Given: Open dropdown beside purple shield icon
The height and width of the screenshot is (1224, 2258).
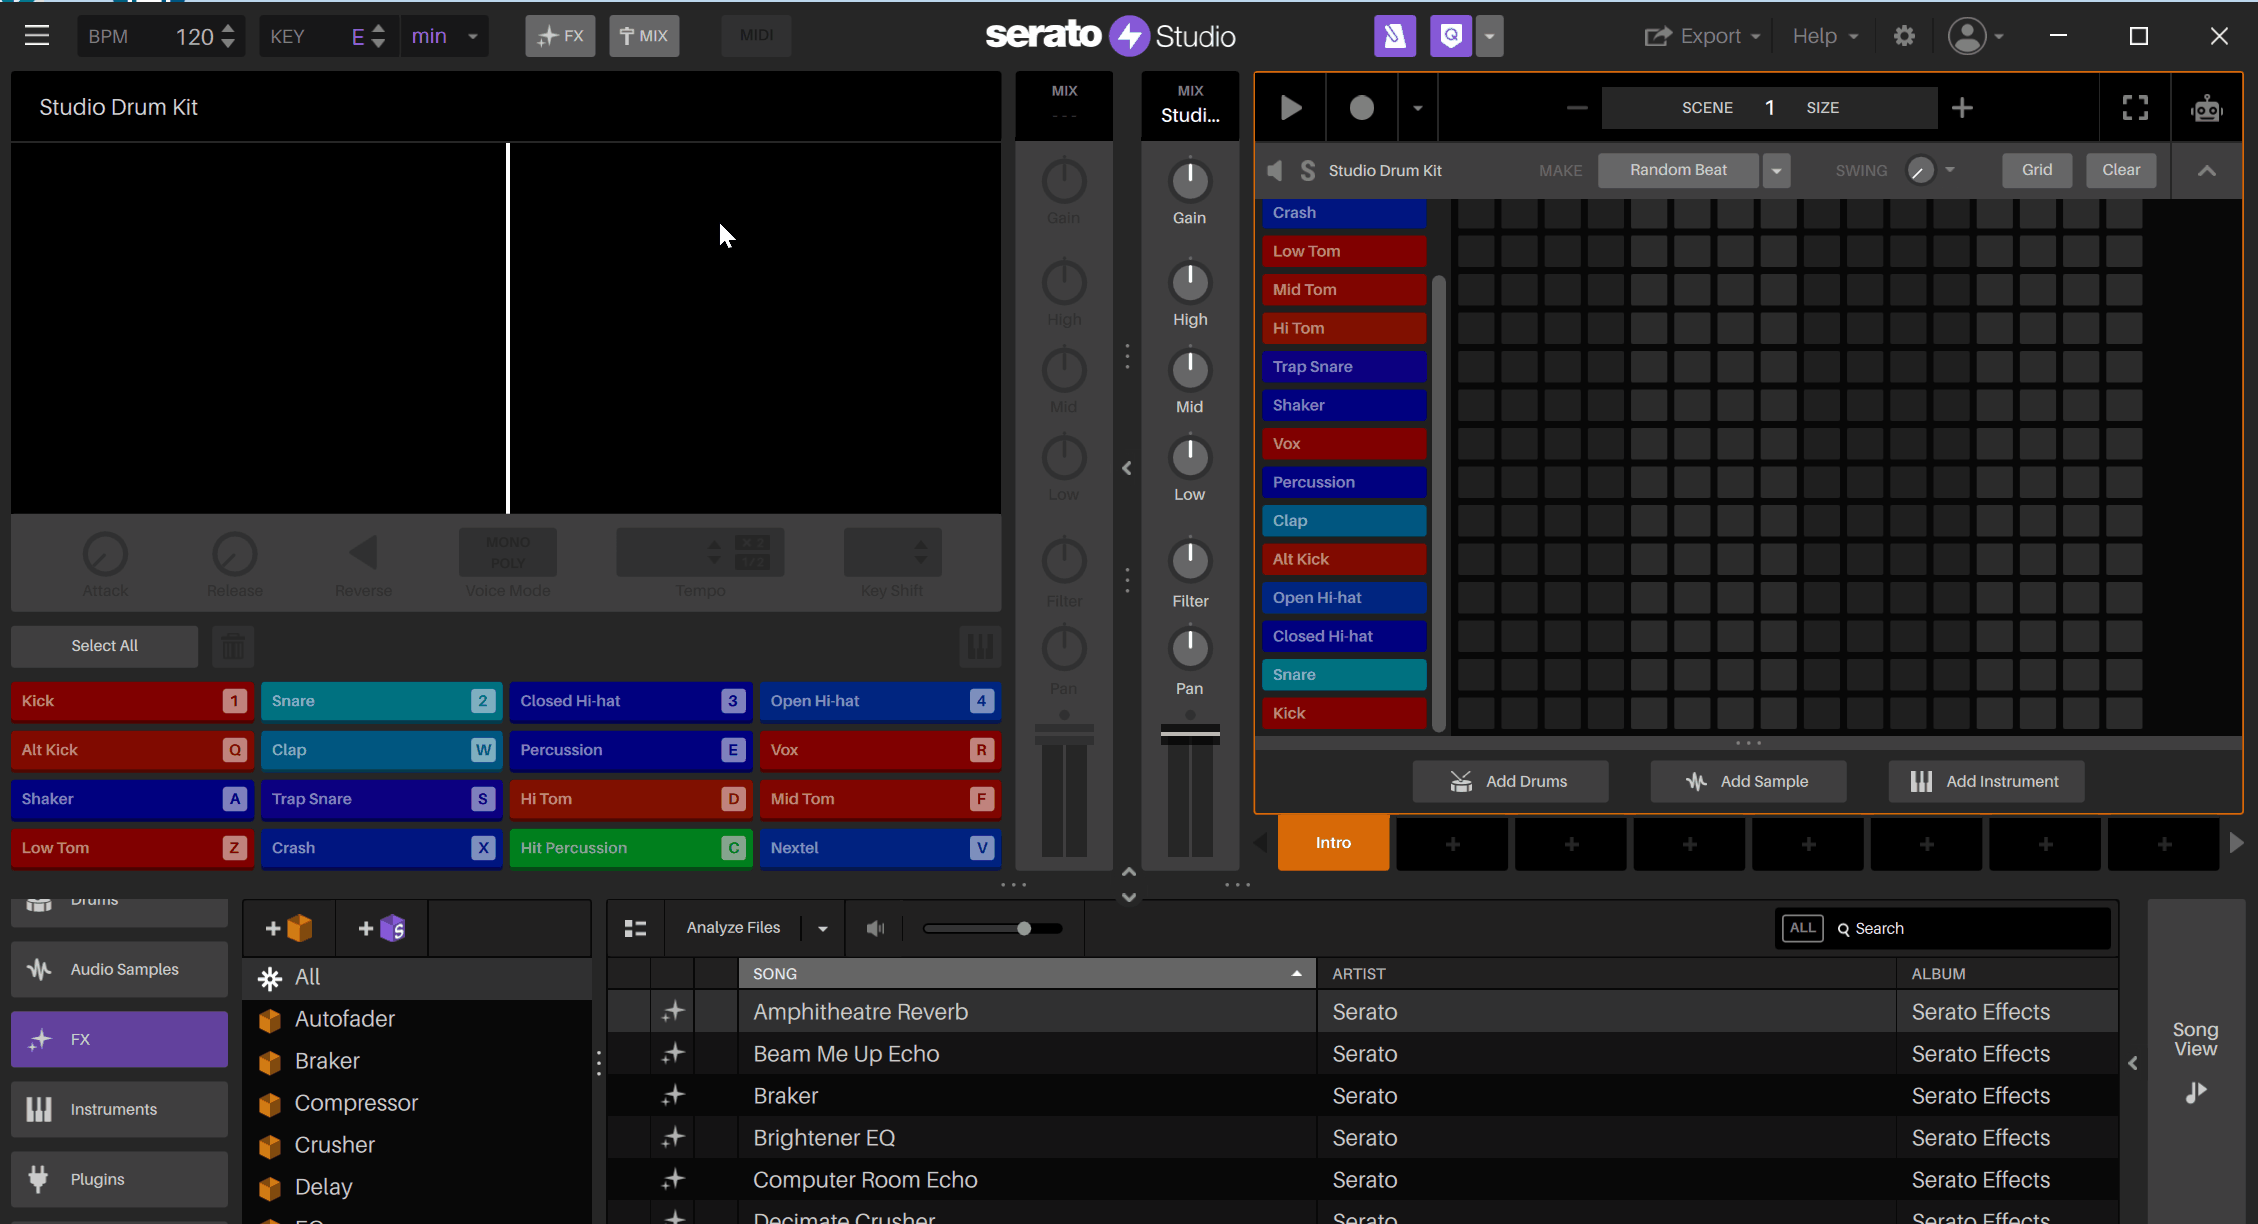Looking at the screenshot, I should pos(1489,36).
